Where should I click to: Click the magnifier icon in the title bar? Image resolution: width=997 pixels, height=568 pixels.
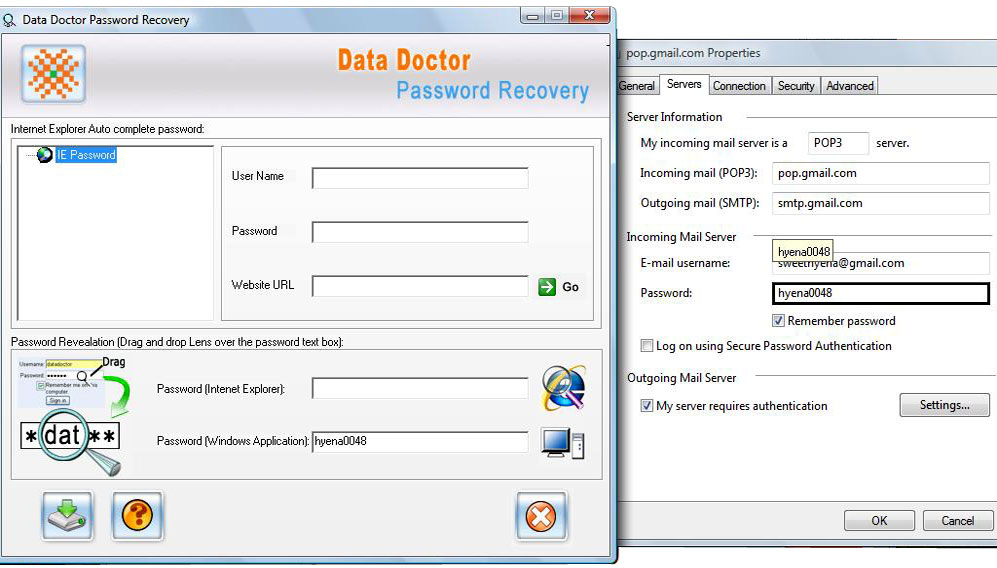point(10,20)
